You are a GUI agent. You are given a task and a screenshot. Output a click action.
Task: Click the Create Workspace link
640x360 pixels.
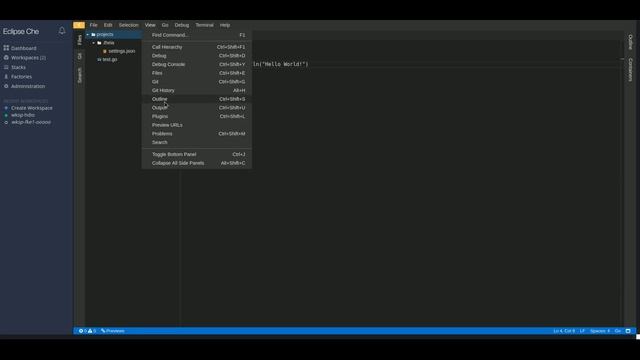pos(32,108)
